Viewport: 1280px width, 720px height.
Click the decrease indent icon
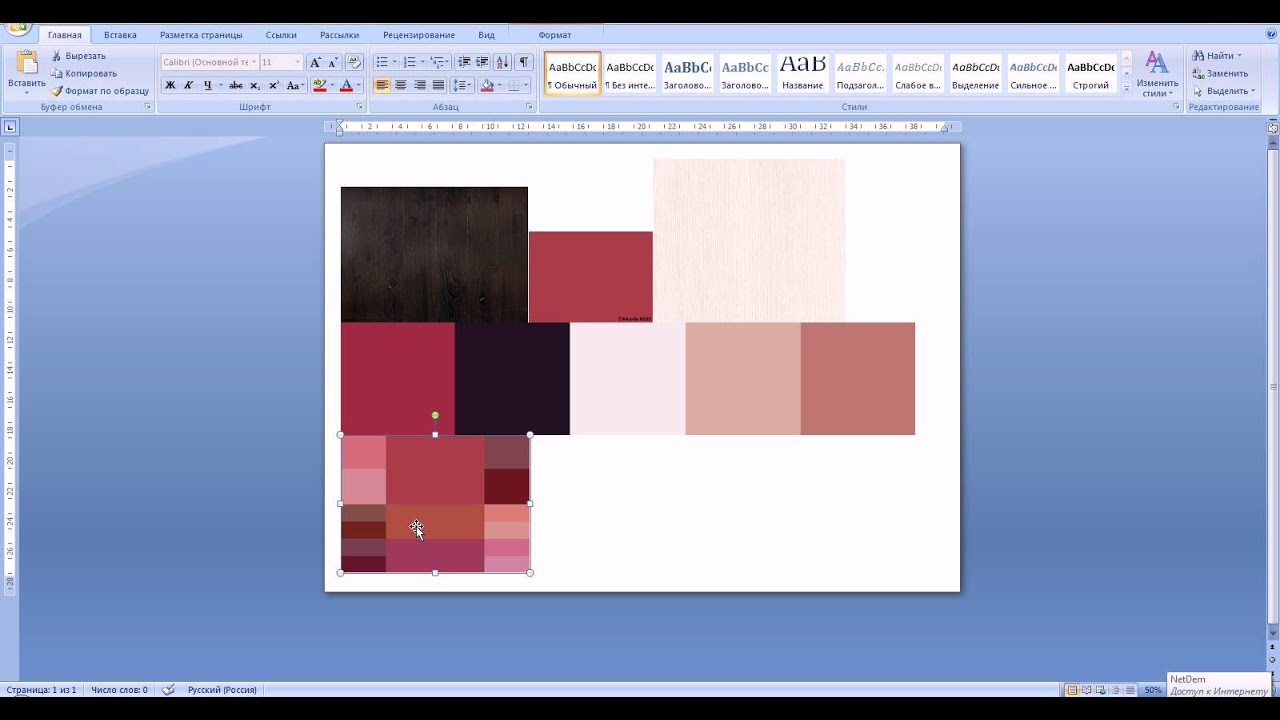click(x=463, y=62)
